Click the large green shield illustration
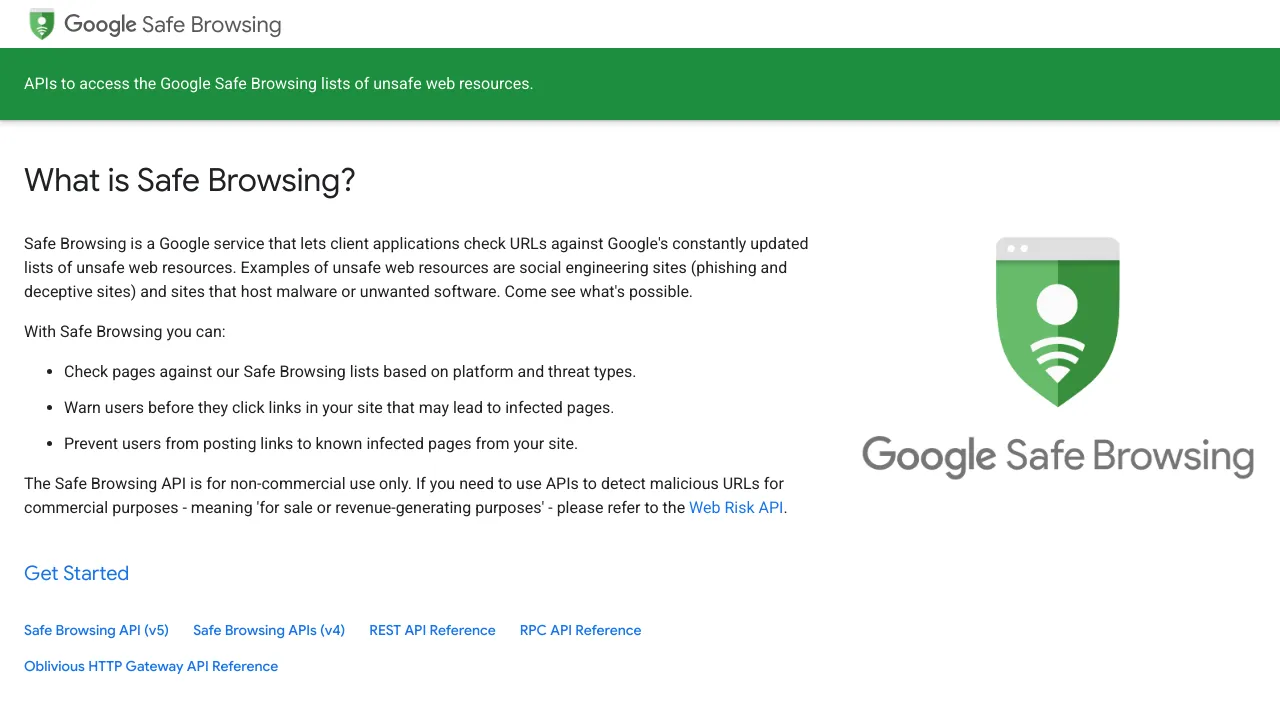Screen dimensions: 1280x720 1057,322
